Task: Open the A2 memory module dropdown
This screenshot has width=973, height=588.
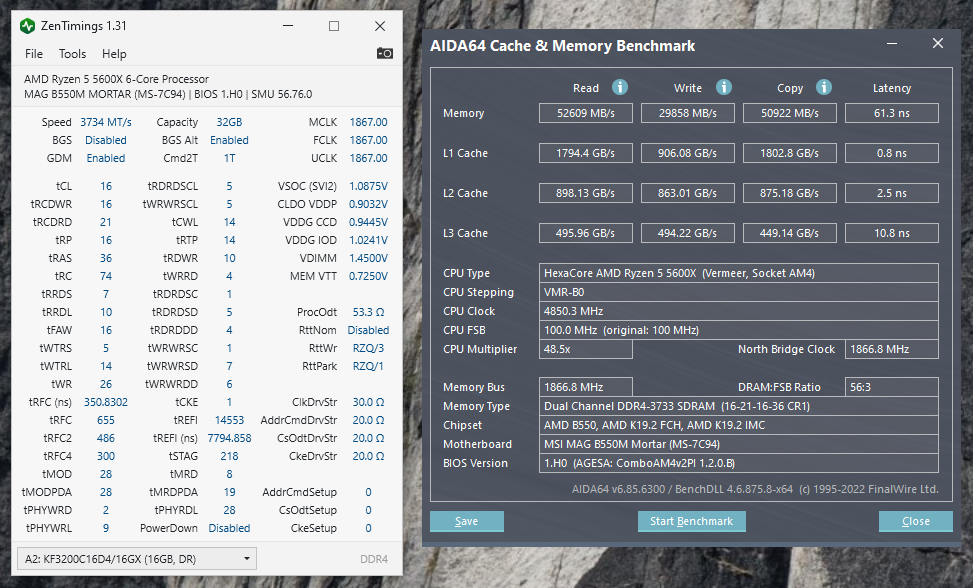Action: pyautogui.click(x=137, y=559)
